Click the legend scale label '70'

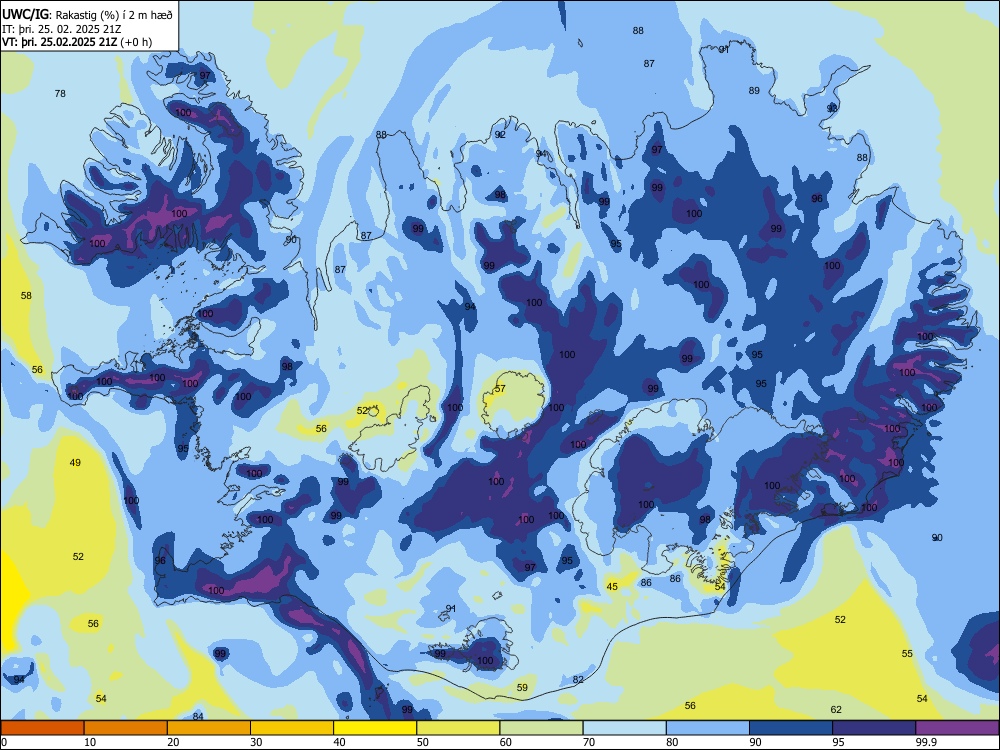[589, 742]
